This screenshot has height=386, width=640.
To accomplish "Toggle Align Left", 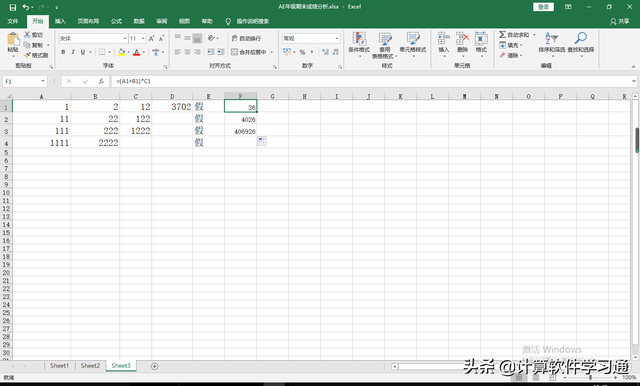I will [x=178, y=52].
